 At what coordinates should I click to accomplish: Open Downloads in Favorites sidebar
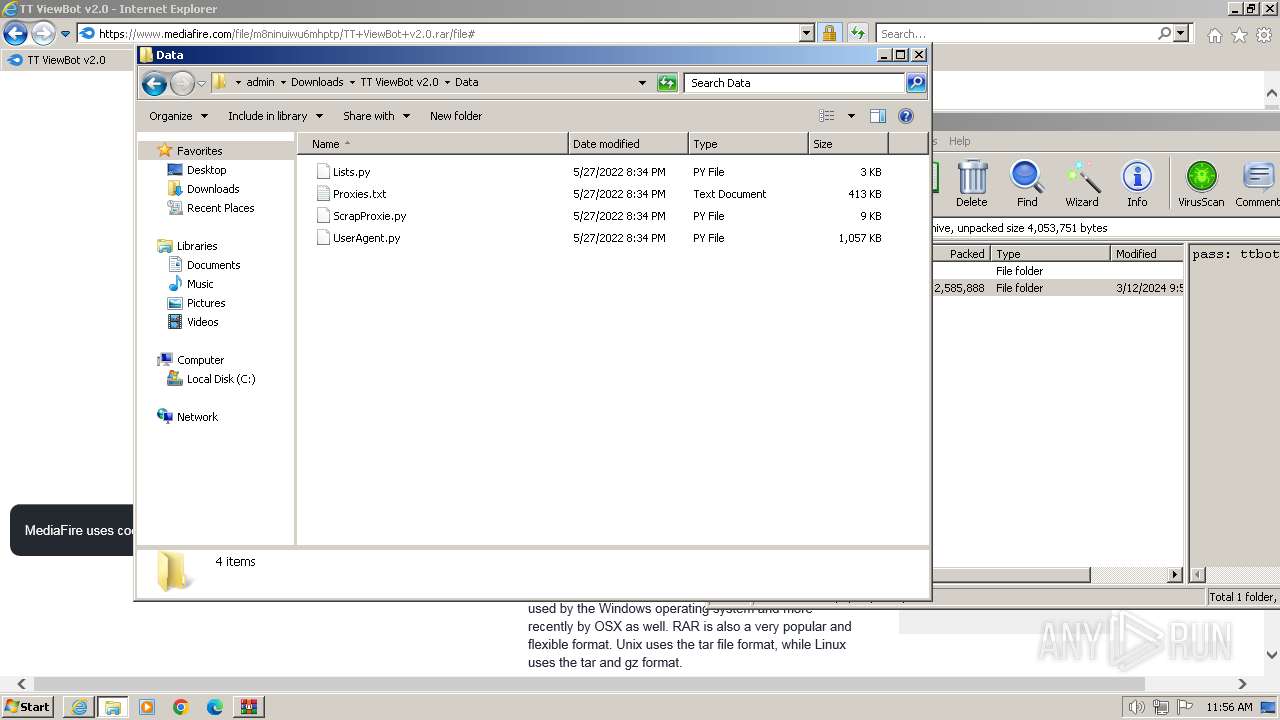(213, 189)
